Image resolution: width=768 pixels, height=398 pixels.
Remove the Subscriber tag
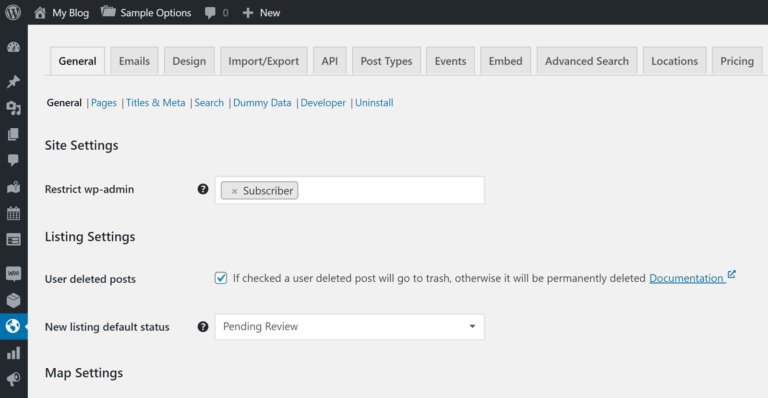pyautogui.click(x=234, y=191)
